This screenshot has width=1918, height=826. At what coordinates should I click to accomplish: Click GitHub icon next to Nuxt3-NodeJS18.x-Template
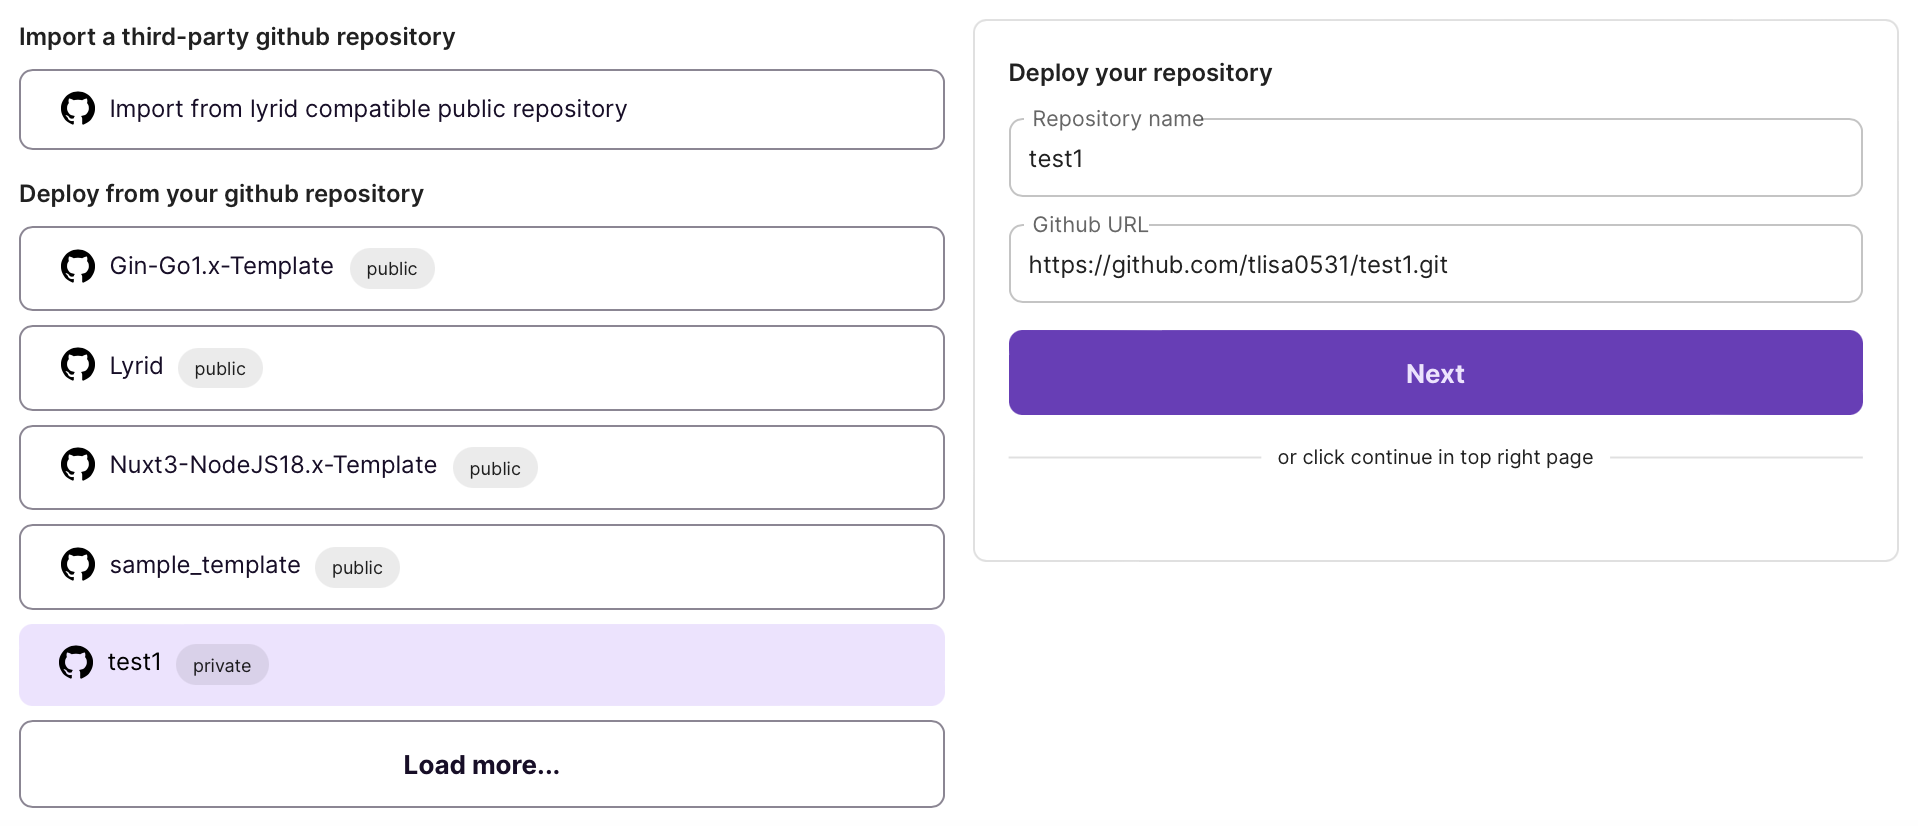coord(78,464)
